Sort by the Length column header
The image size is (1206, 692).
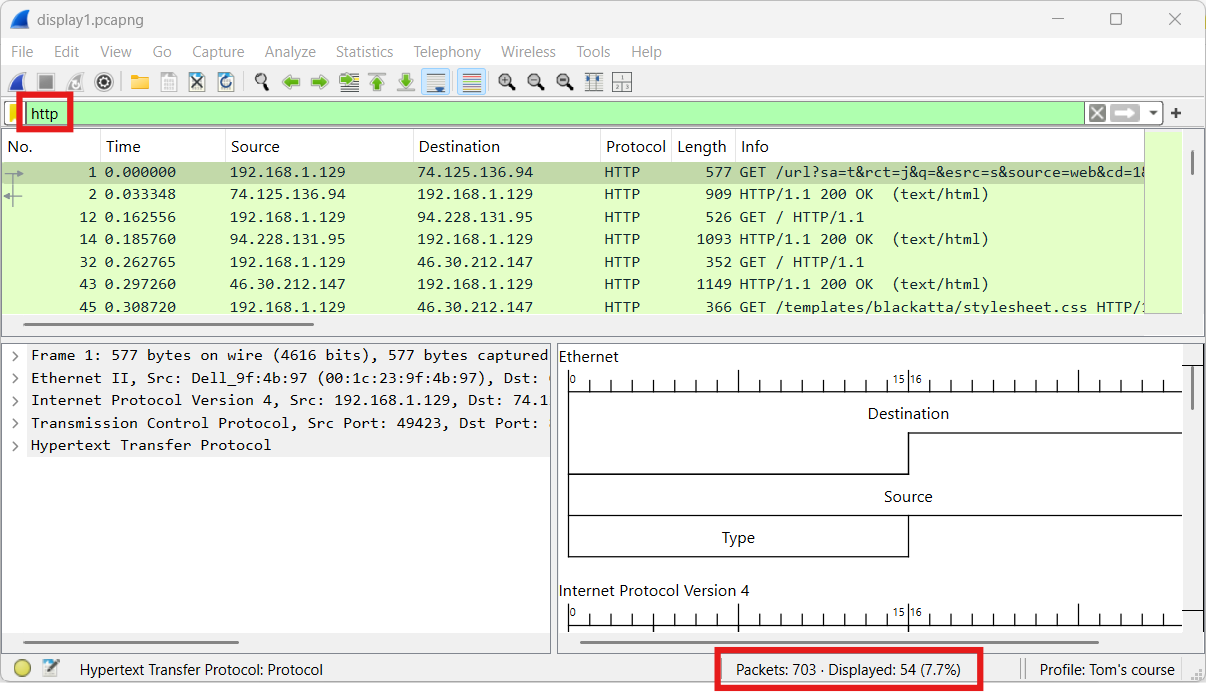point(703,146)
